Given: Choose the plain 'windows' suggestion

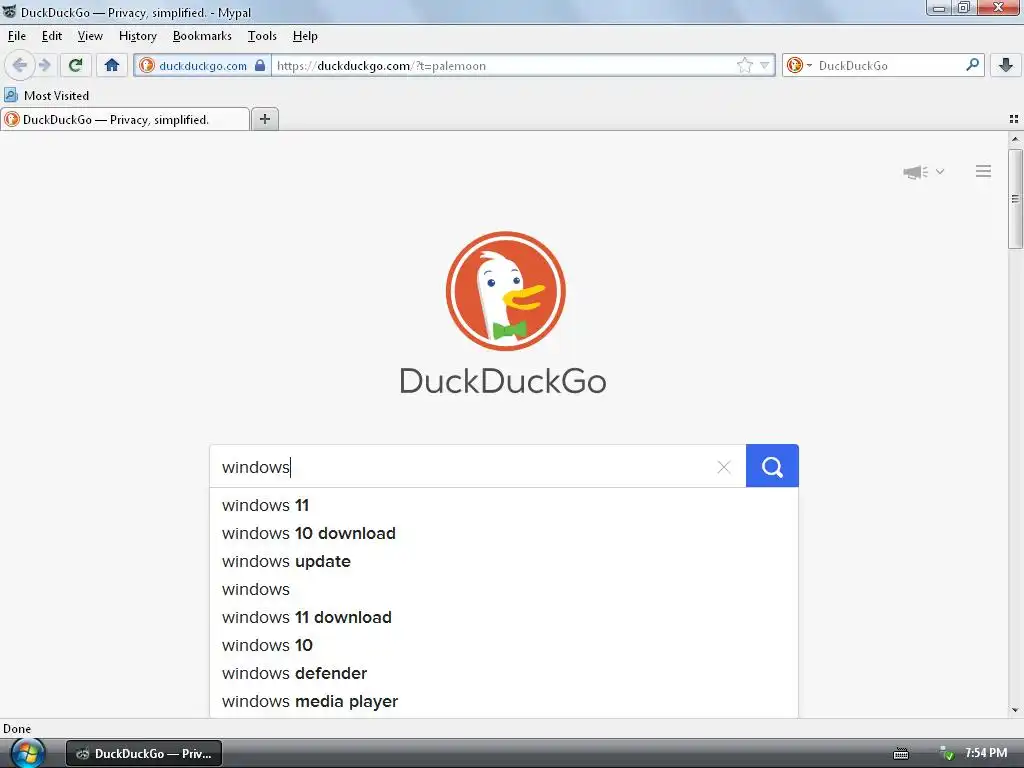Looking at the screenshot, I should pyautogui.click(x=504, y=590).
